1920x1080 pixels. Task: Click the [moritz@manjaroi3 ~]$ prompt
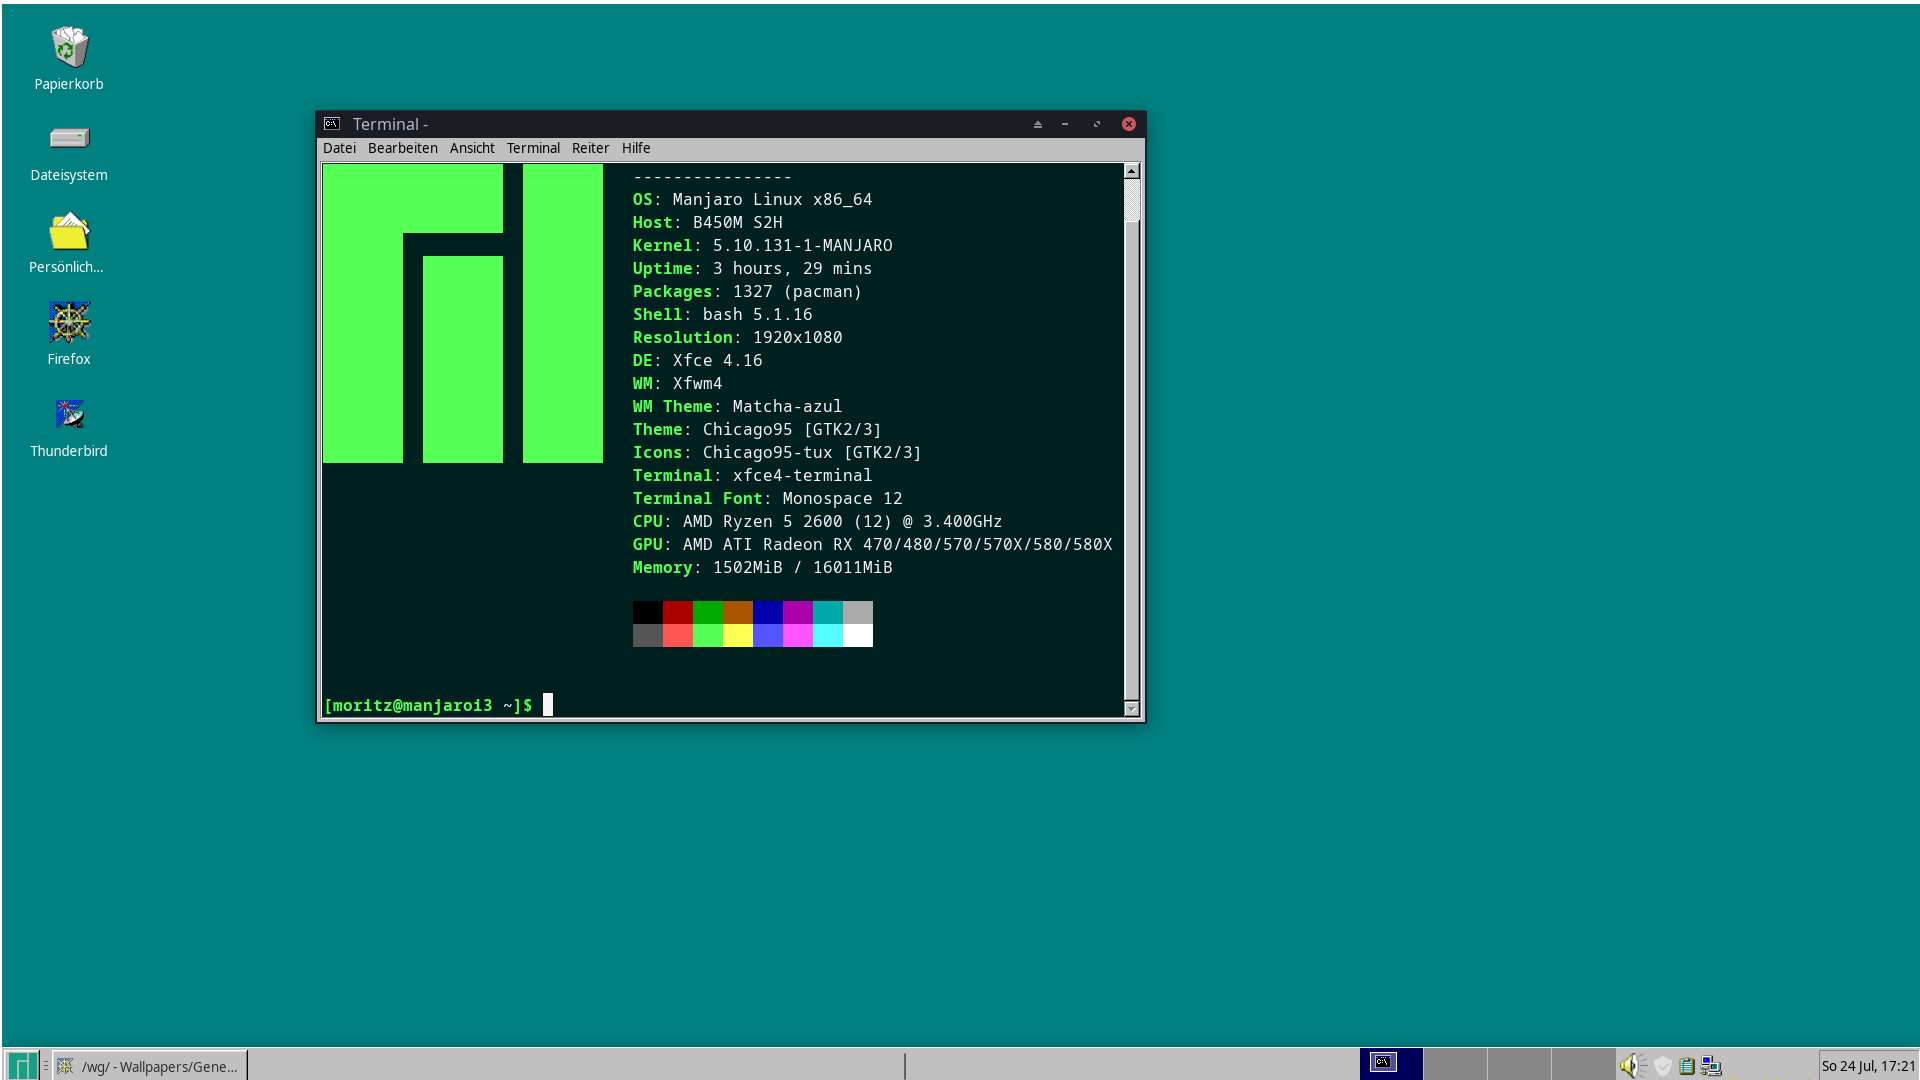428,706
